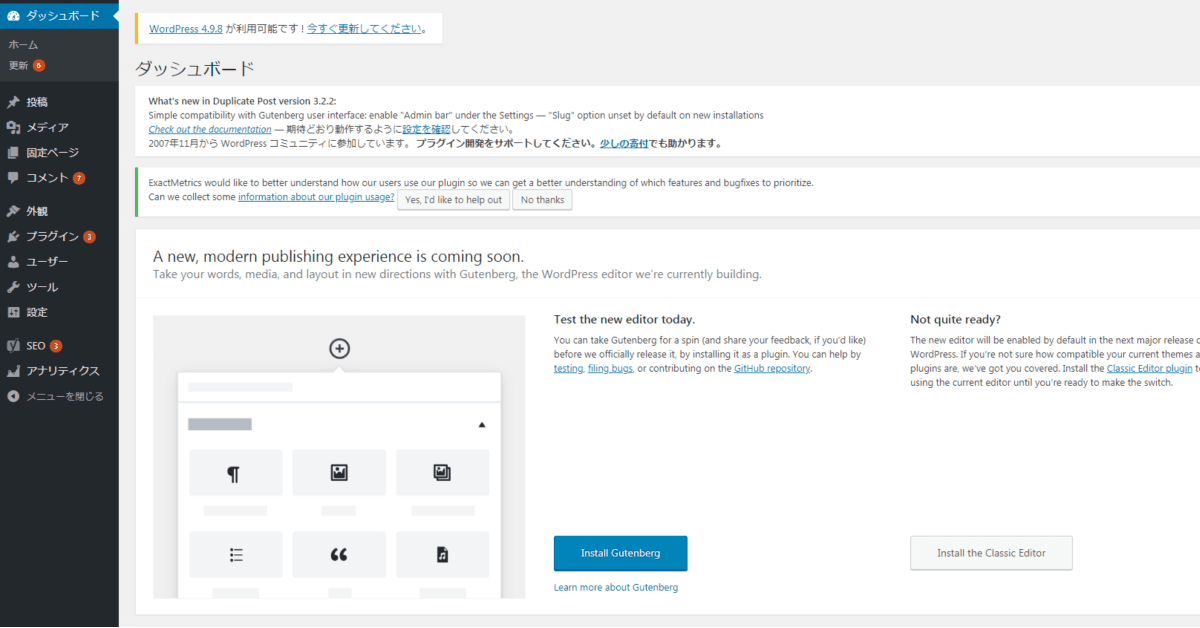Click the media icon beside メディア
1200x628 pixels.
tap(14, 127)
